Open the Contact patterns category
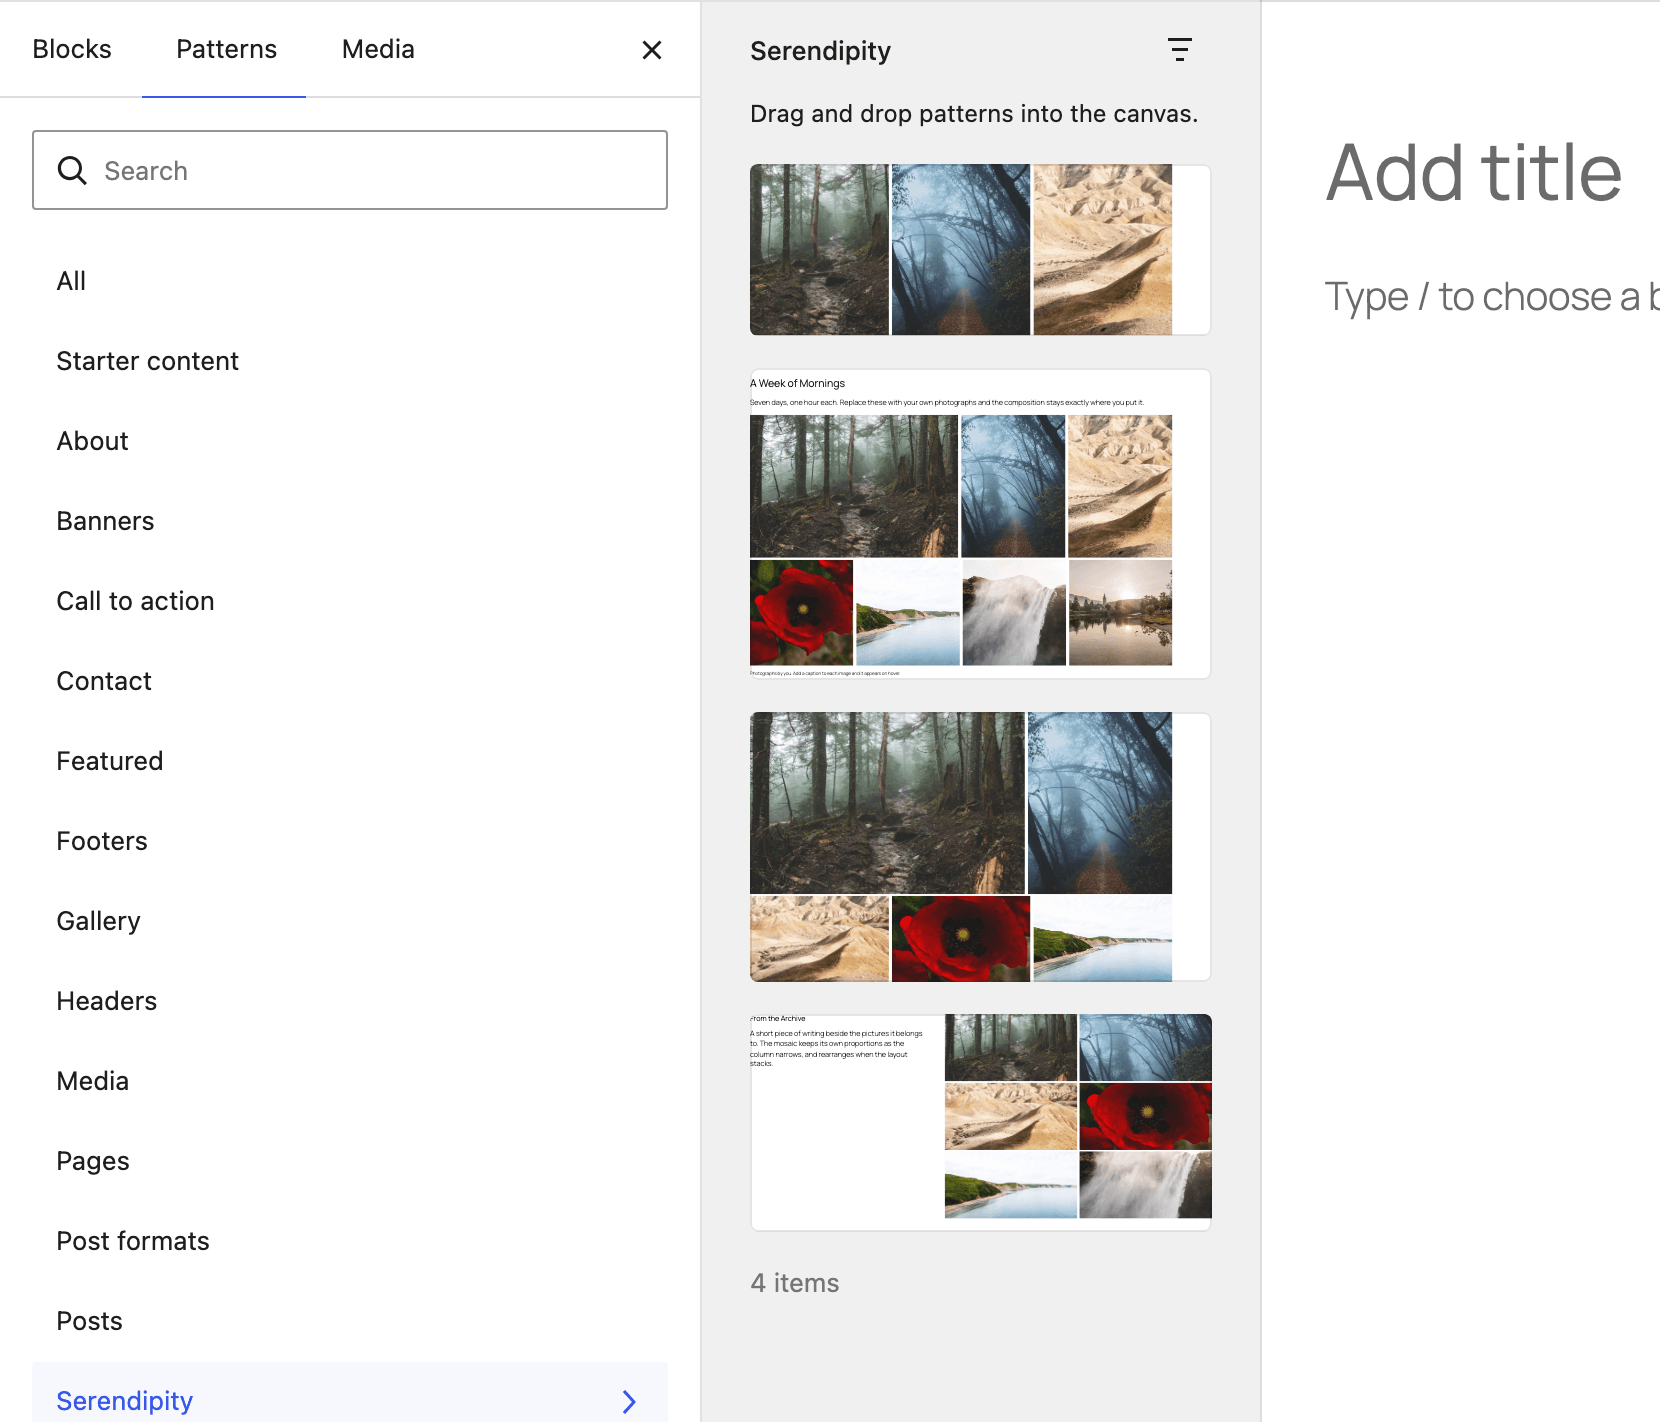Image resolution: width=1660 pixels, height=1422 pixels. click(350, 681)
